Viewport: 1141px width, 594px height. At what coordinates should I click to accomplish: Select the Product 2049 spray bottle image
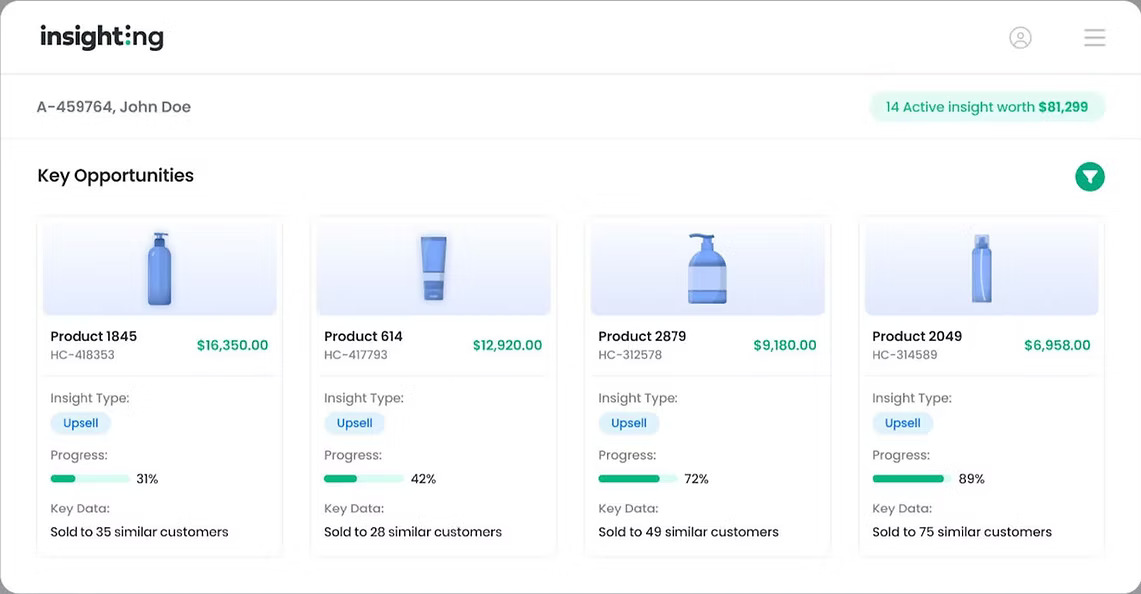[x=982, y=268]
